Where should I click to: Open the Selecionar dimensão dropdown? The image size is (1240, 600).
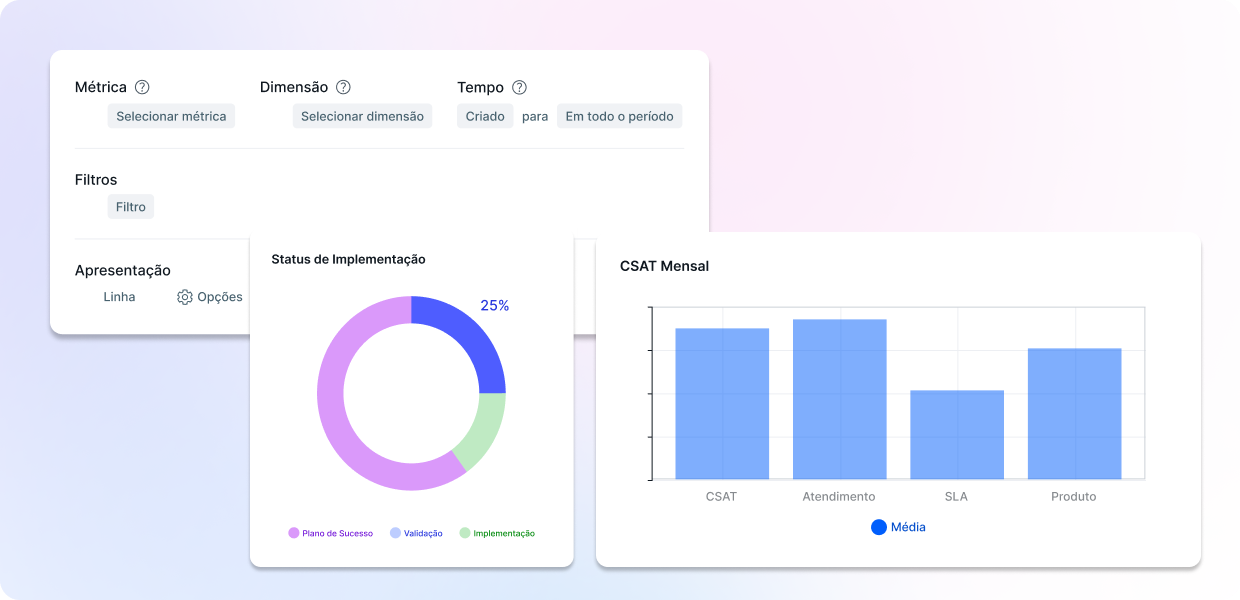tap(362, 116)
